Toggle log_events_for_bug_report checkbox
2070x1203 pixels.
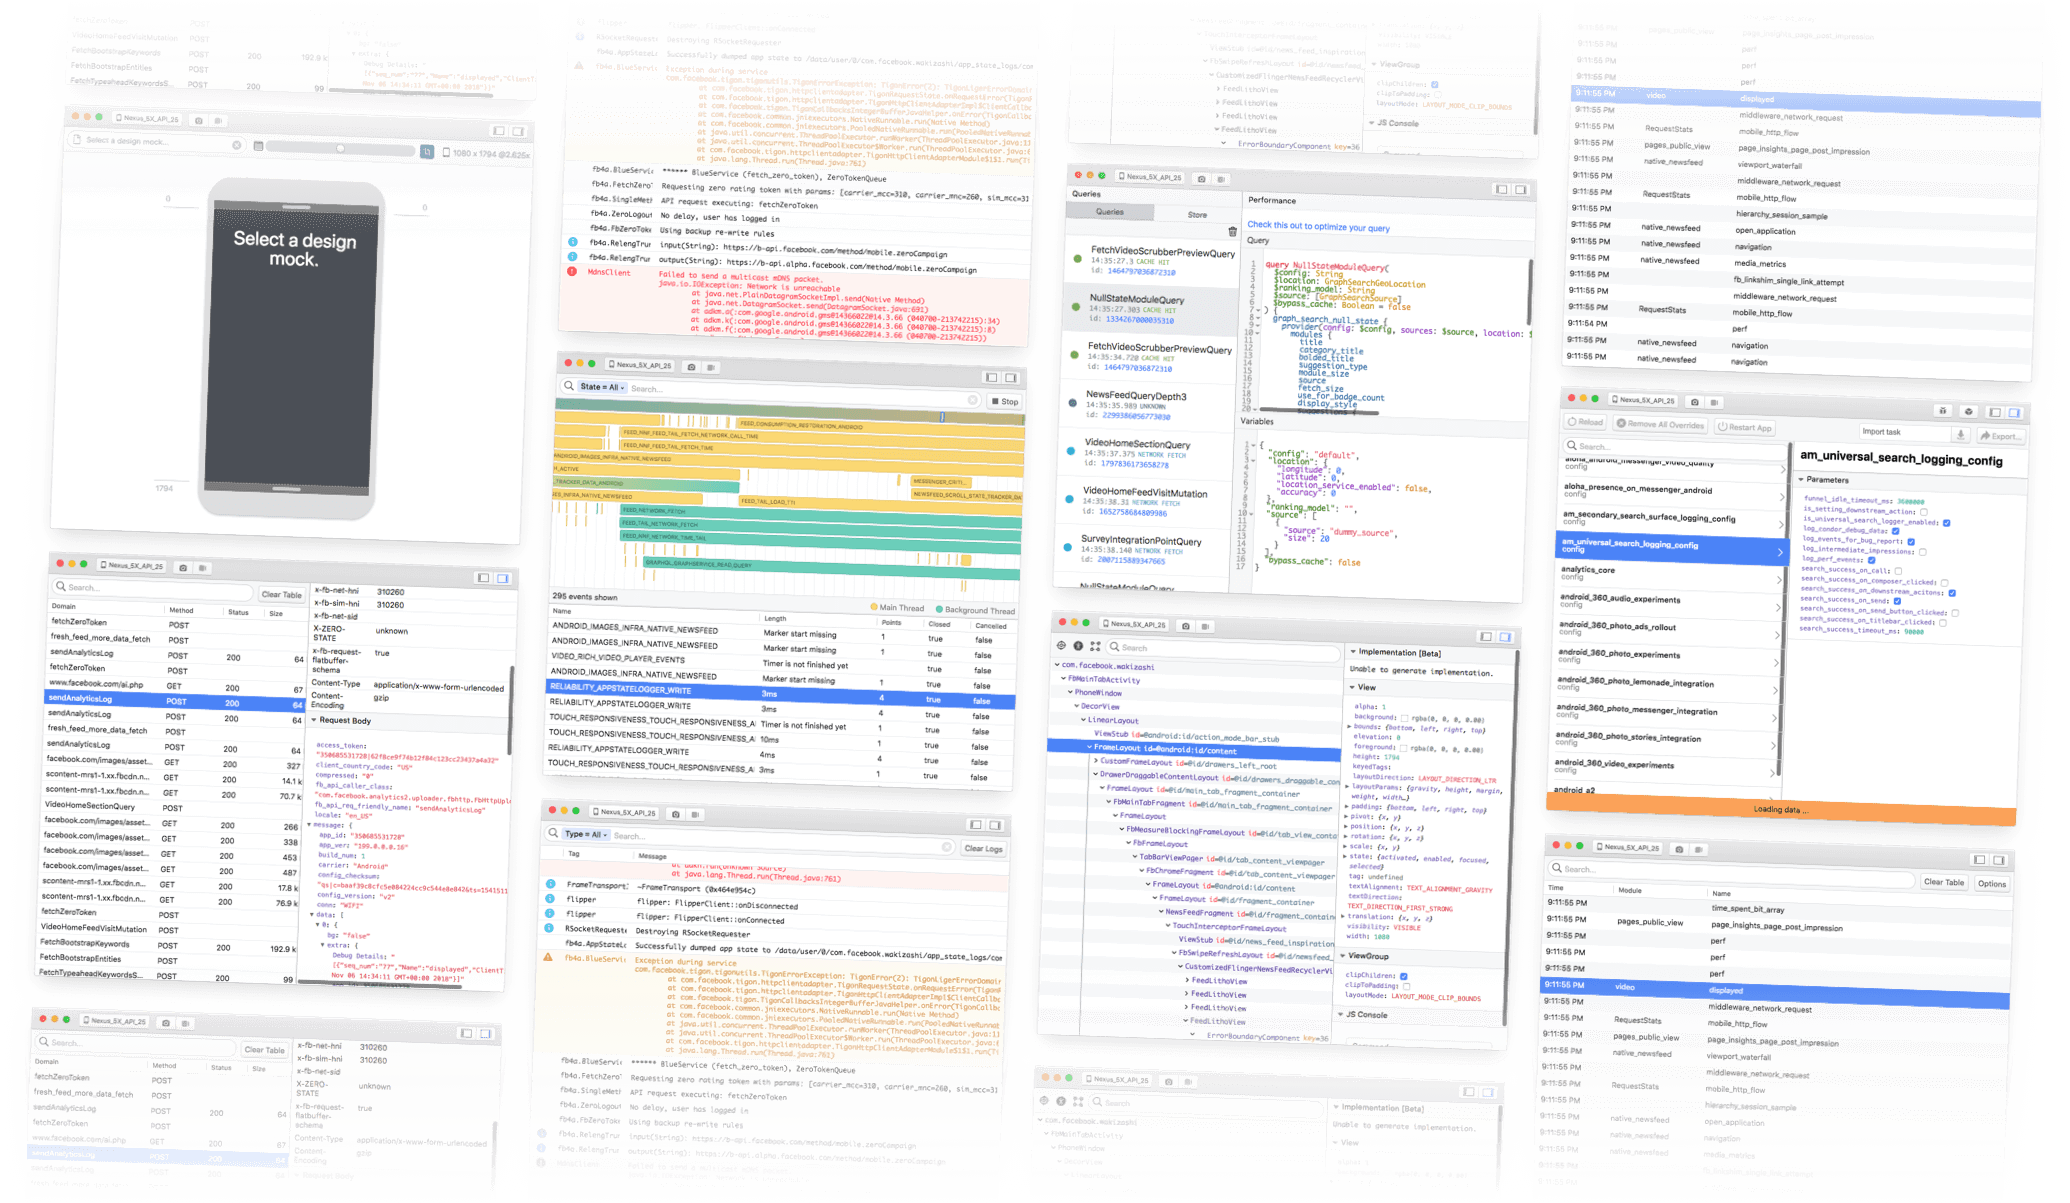[x=1911, y=541]
